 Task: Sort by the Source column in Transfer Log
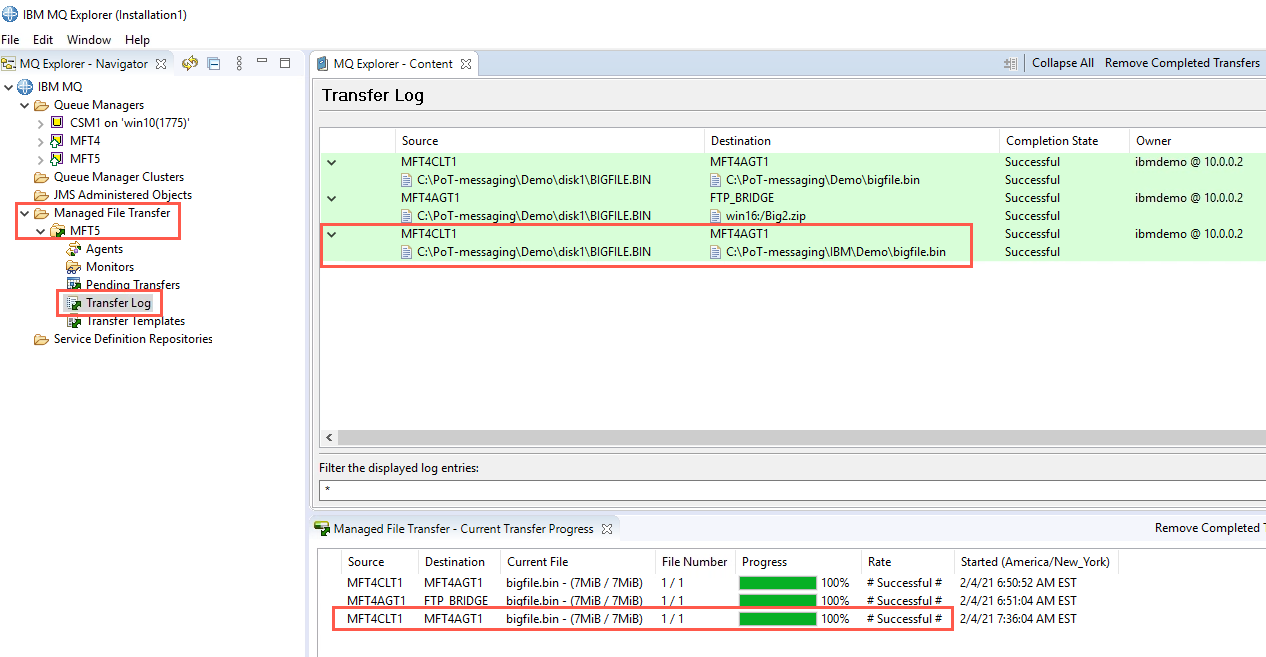coord(550,141)
